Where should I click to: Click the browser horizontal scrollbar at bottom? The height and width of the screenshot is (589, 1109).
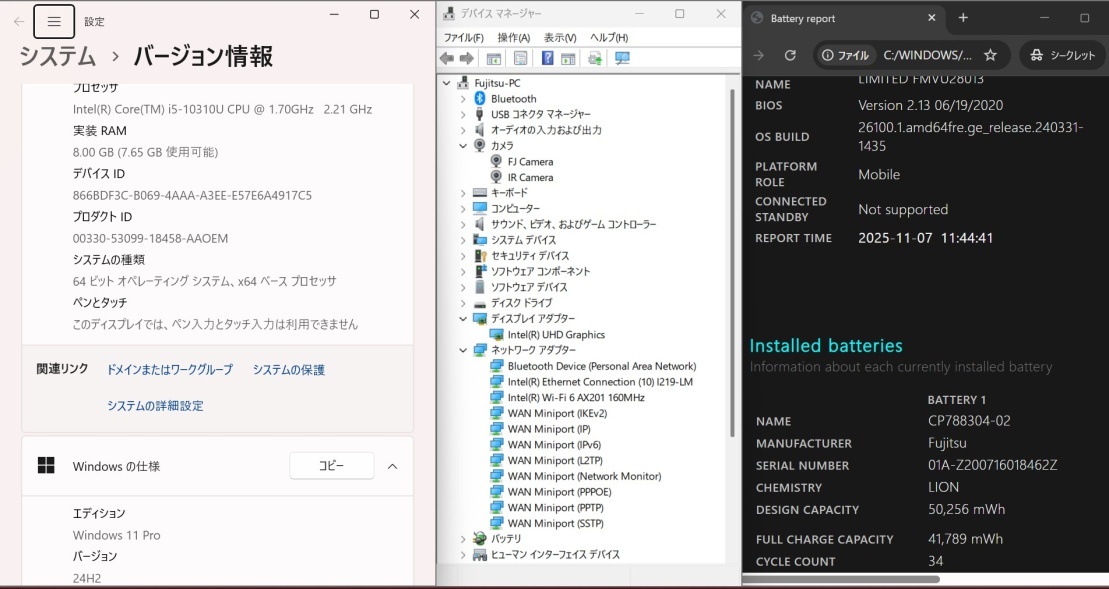tap(840, 579)
